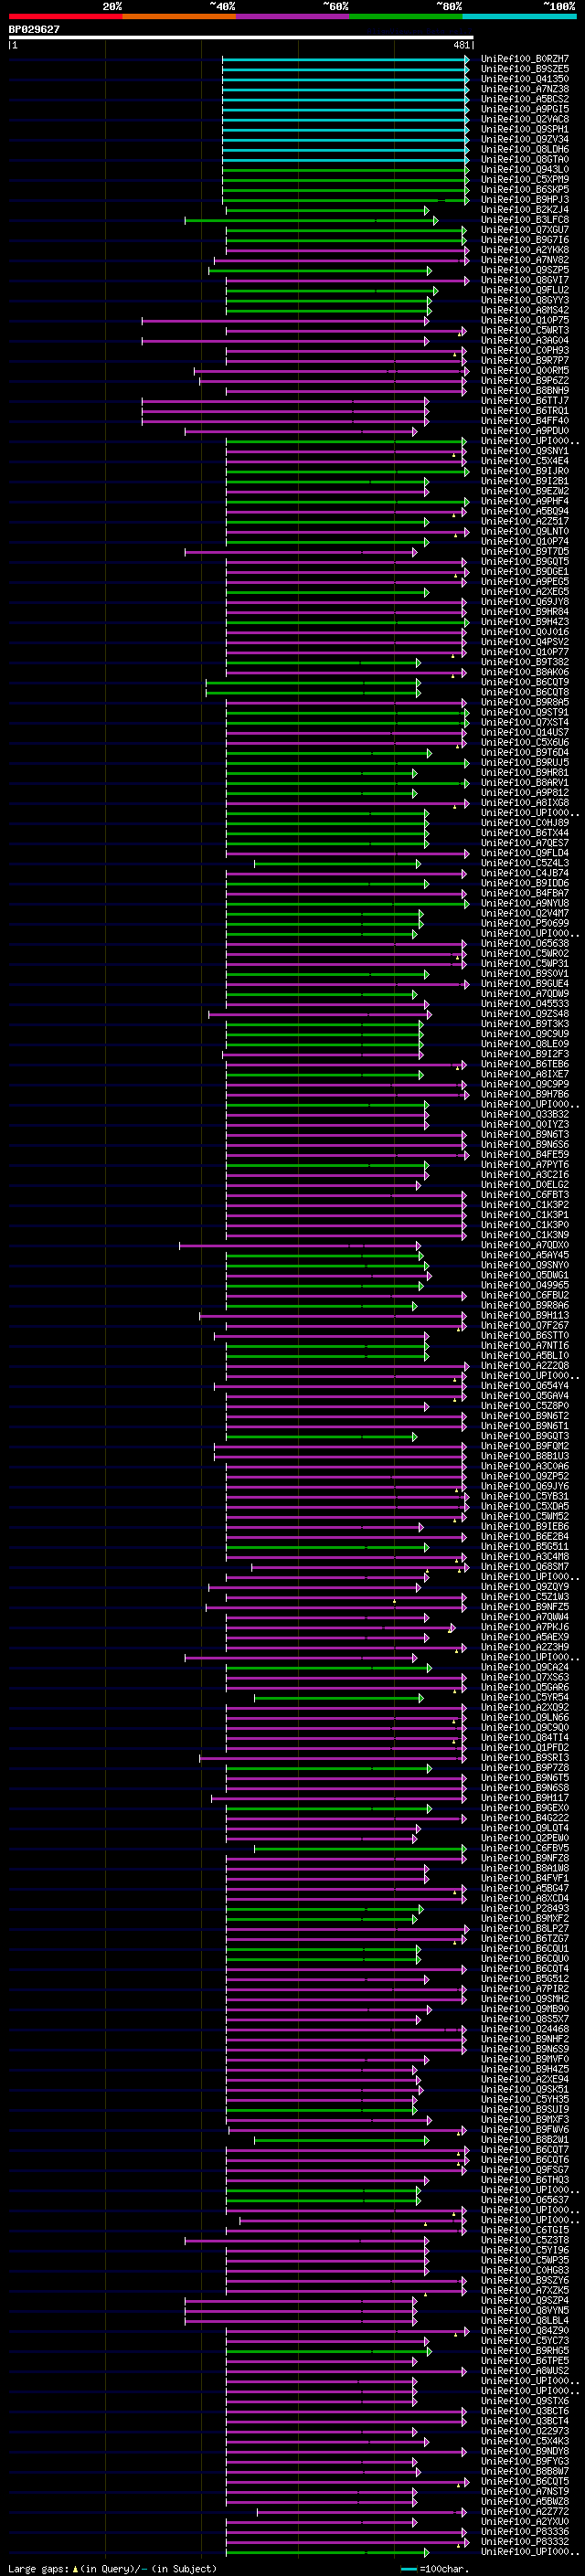Open the UniRef100_P83336 entry
Image resolution: width=585 pixels, height=2576 pixels.
point(525,2531)
